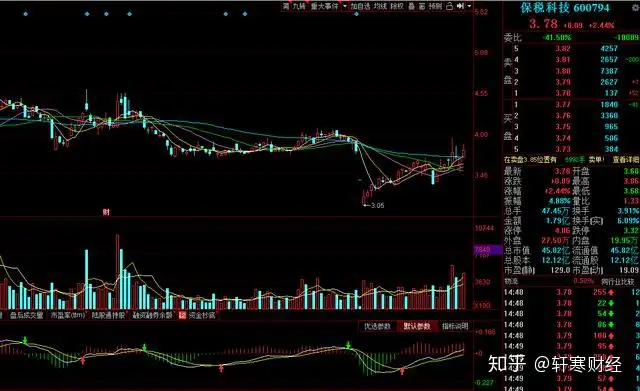The height and width of the screenshot is (391, 640).
Task: Click the 3.05 lowest price label
Action: [377, 205]
